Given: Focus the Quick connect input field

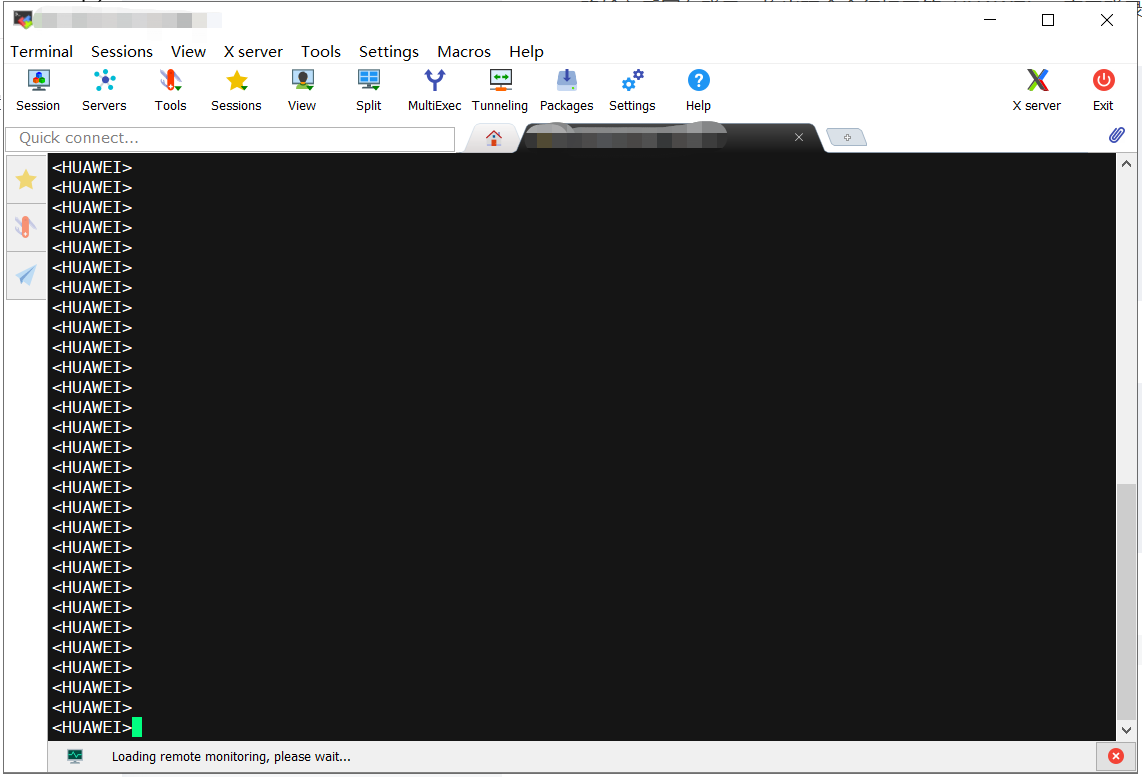Looking at the screenshot, I should 230,138.
